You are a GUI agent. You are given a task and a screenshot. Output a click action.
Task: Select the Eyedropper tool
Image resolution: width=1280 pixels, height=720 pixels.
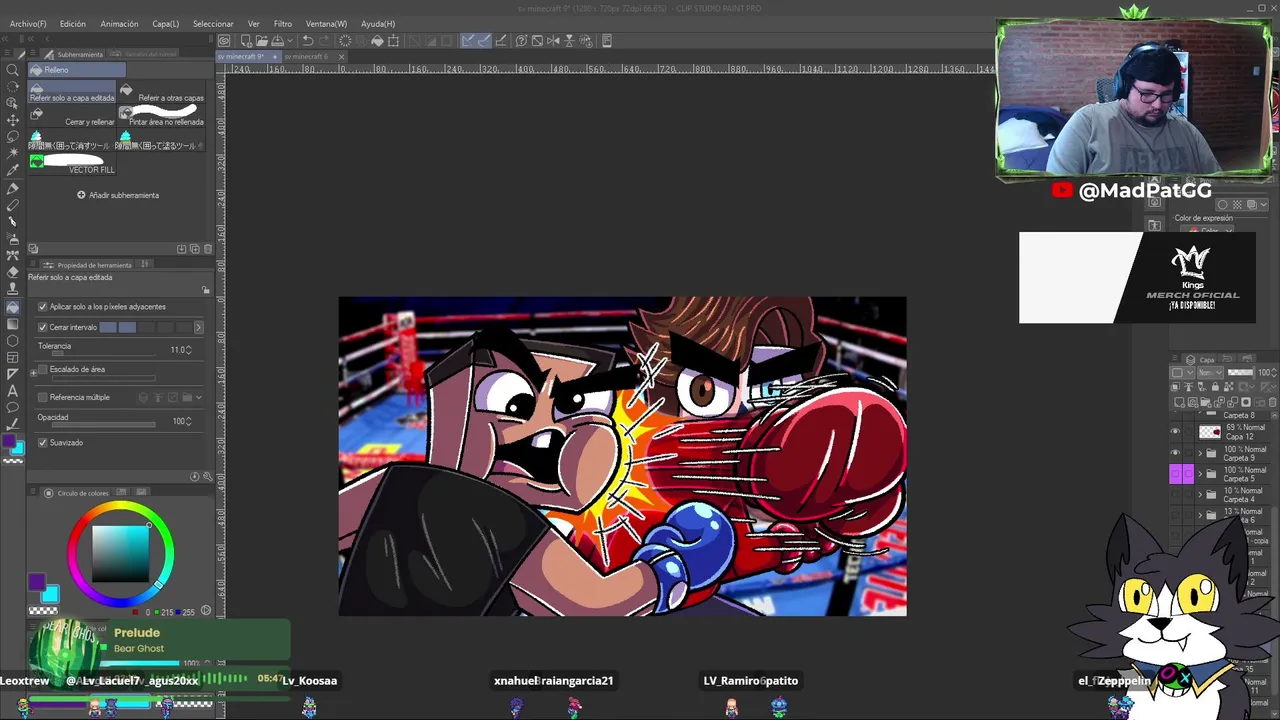point(13,171)
